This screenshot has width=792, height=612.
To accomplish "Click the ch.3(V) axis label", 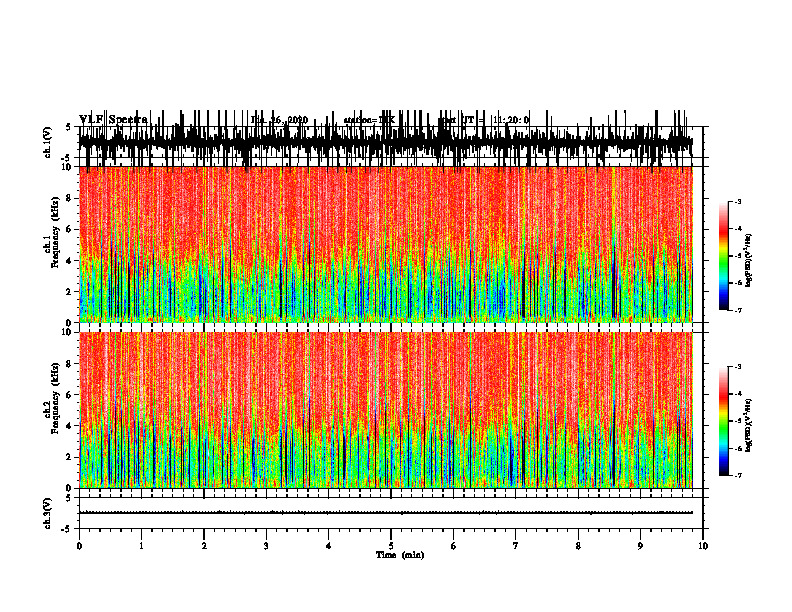I will click(48, 513).
